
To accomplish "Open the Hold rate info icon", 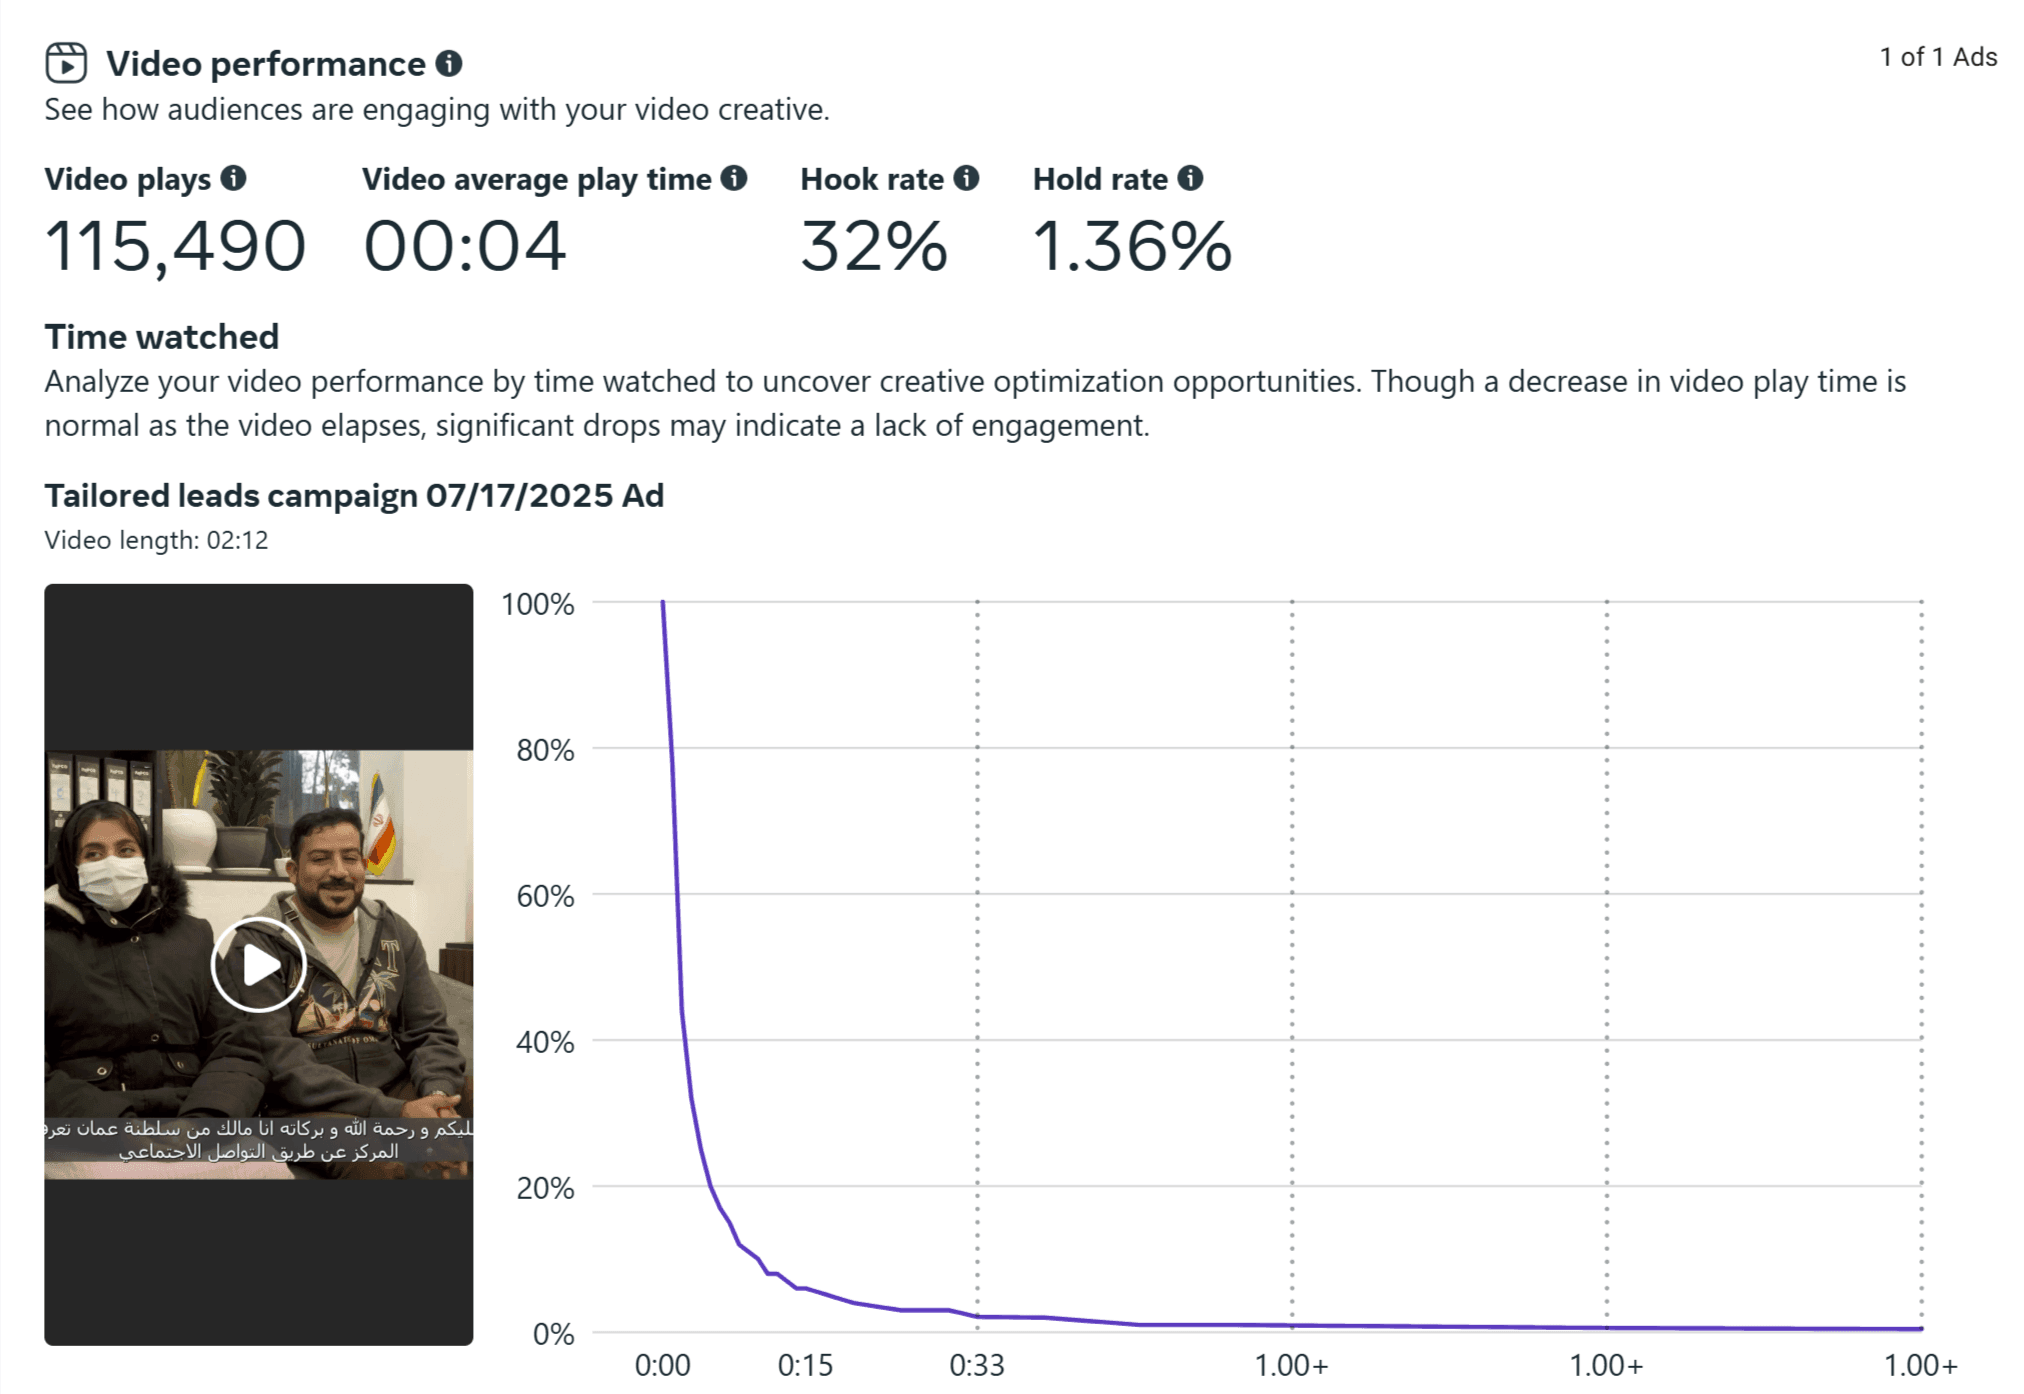I will click(1190, 178).
